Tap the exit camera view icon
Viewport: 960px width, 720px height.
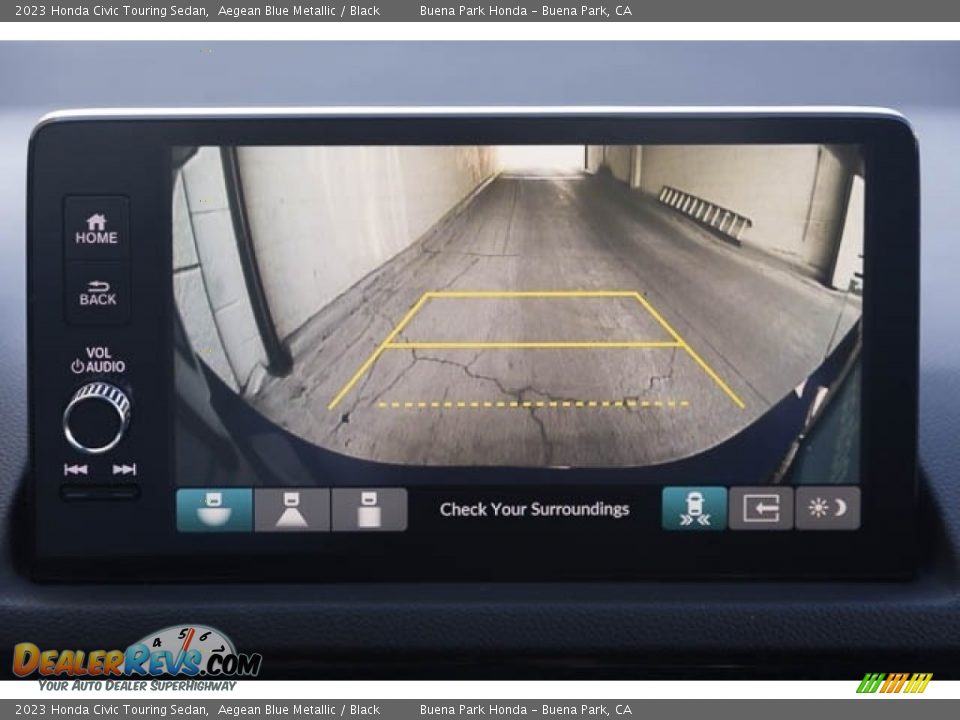tap(761, 508)
